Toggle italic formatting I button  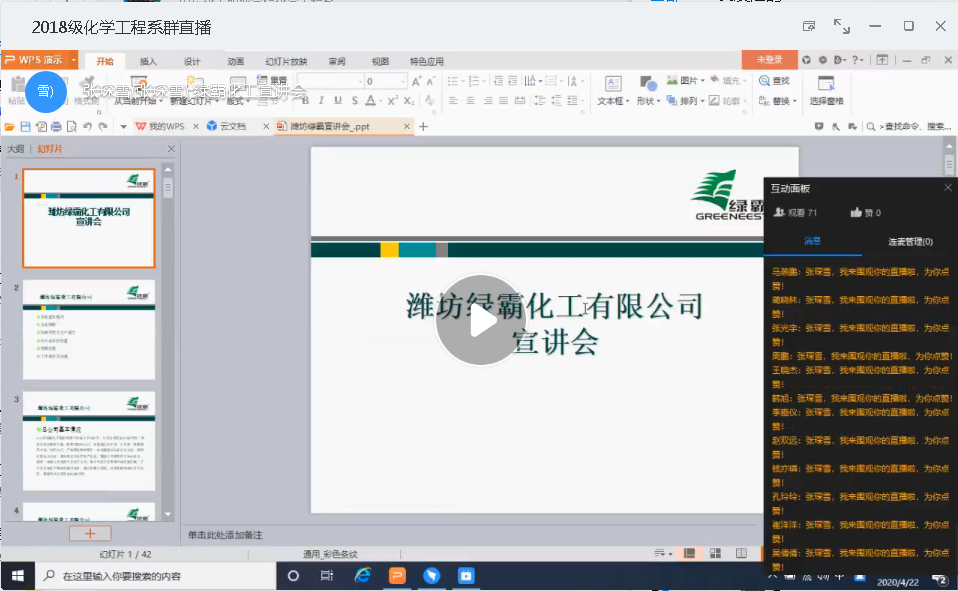[x=321, y=101]
